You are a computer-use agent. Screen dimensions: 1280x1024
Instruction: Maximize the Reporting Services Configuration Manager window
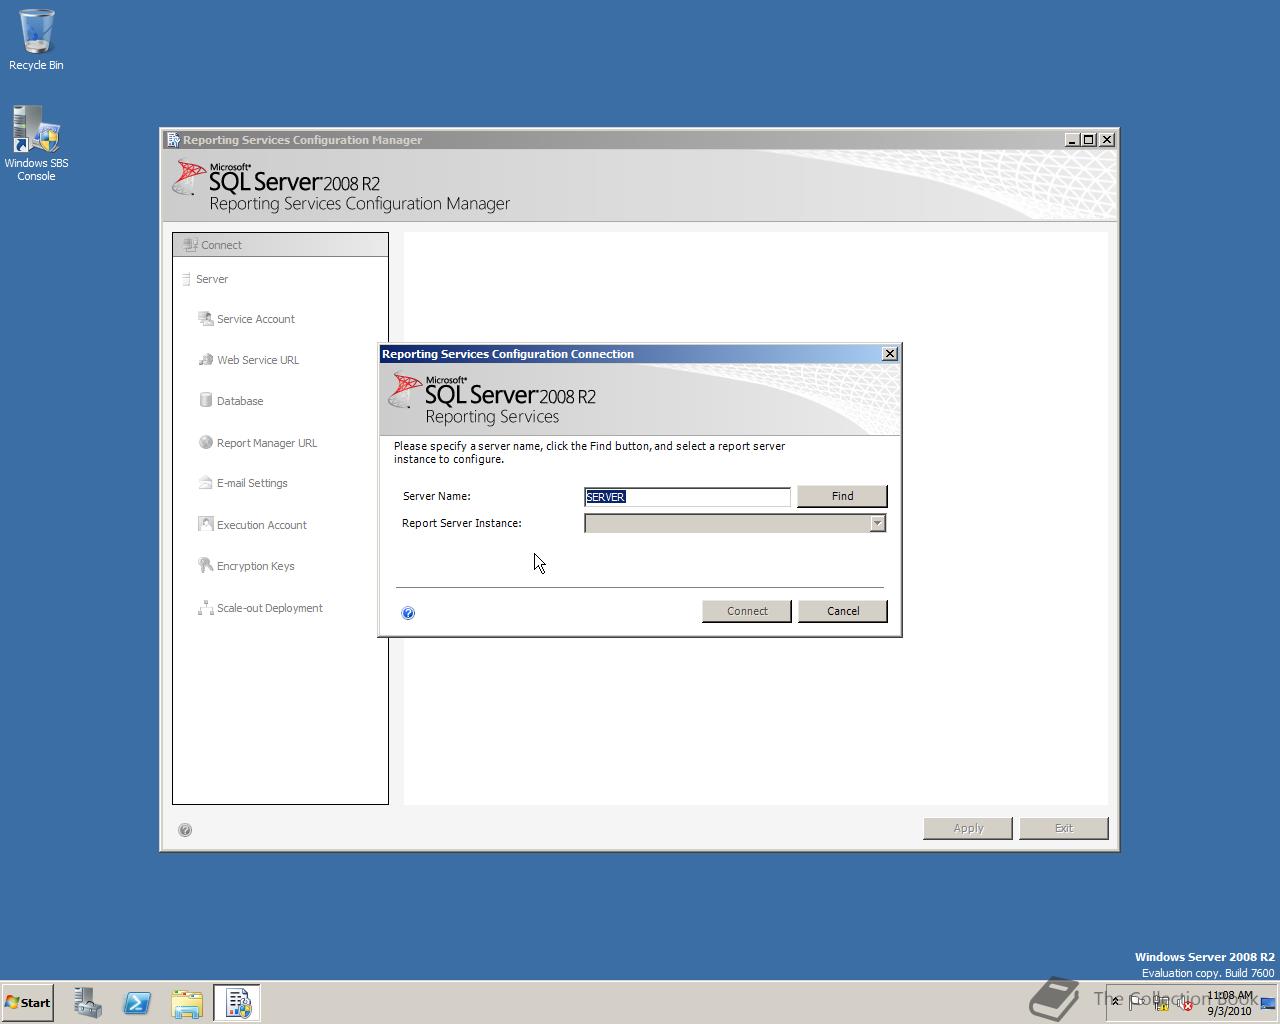(1089, 140)
